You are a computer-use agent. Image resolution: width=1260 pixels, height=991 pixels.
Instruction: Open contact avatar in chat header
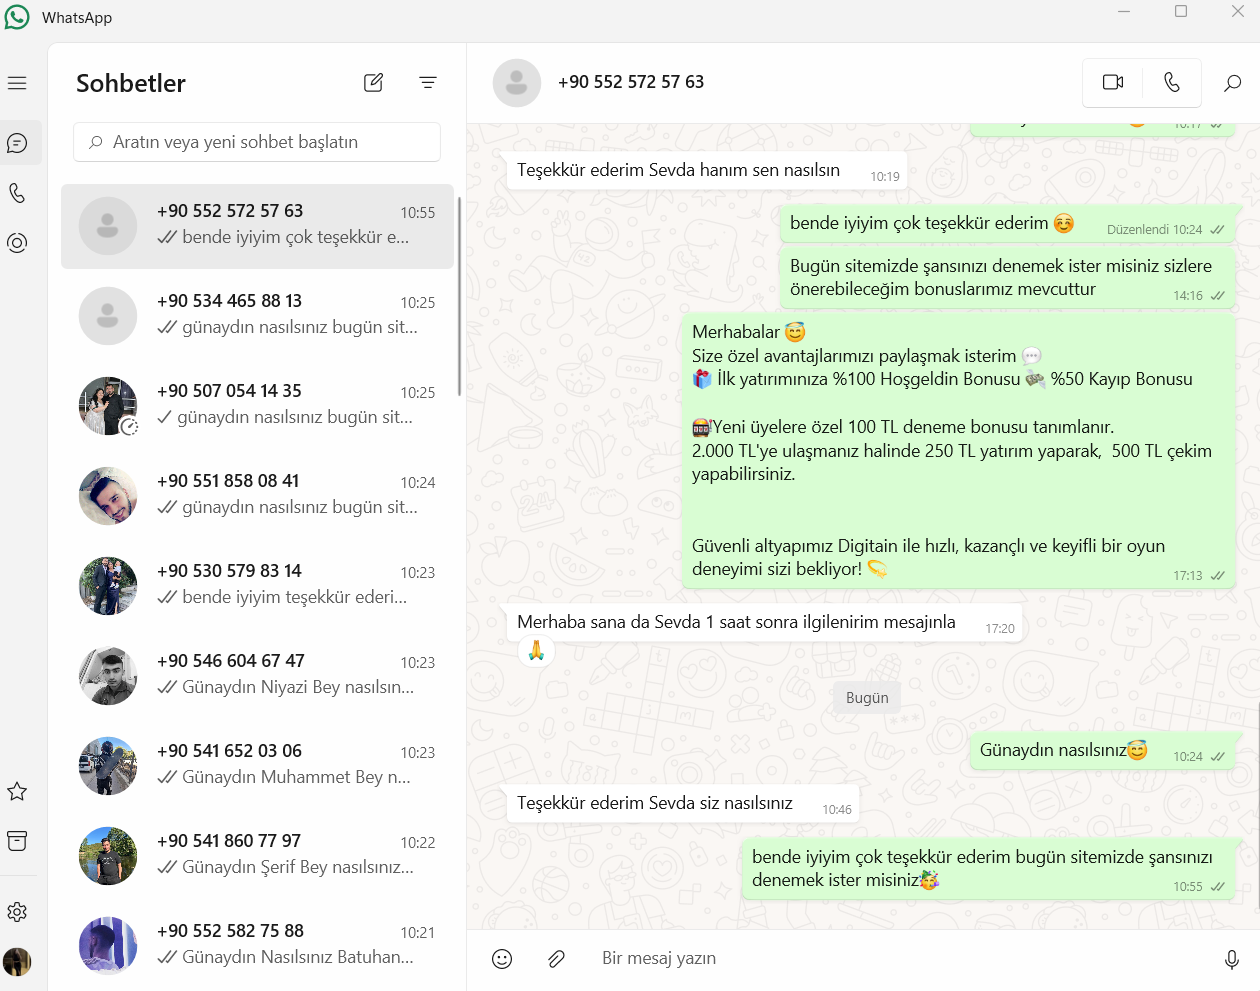coord(517,83)
